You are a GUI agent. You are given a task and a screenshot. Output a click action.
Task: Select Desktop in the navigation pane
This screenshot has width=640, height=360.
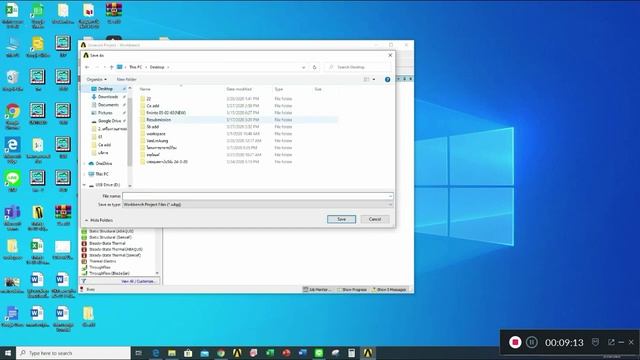point(105,89)
